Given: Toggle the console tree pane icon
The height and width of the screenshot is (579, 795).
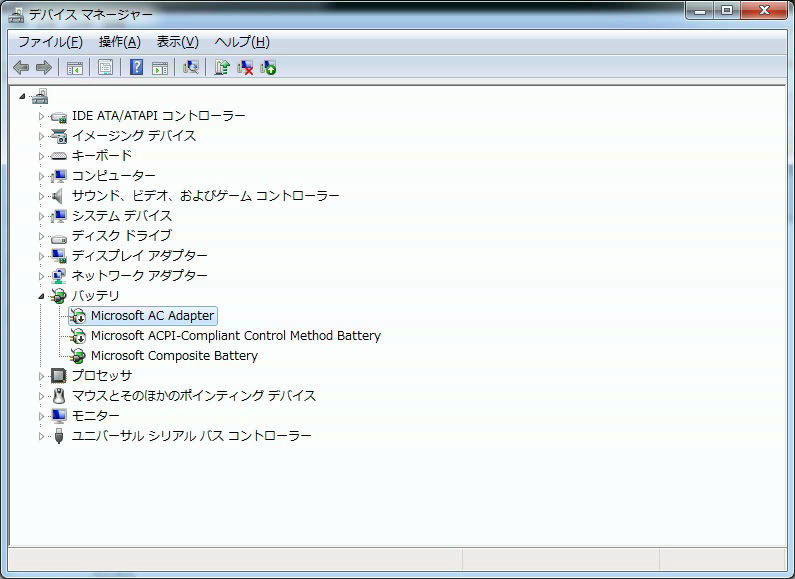Looking at the screenshot, I should pos(75,67).
